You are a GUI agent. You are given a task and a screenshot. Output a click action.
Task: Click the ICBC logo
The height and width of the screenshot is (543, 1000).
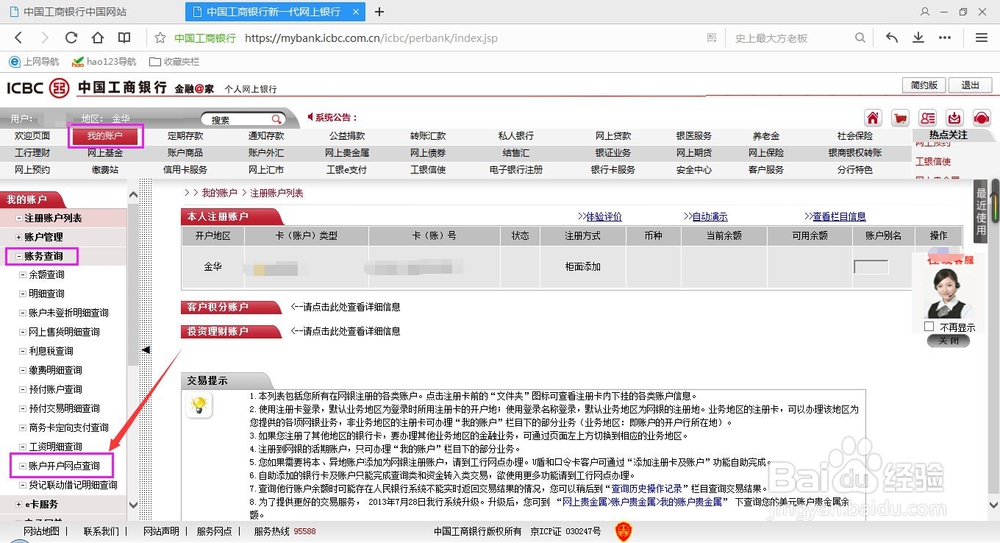pyautogui.click(x=38, y=87)
